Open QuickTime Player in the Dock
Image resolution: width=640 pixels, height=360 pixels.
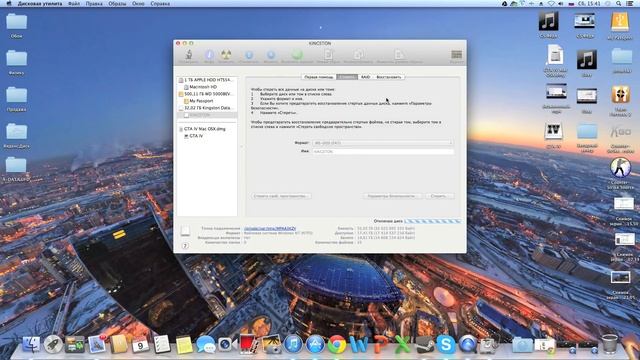click(x=468, y=344)
